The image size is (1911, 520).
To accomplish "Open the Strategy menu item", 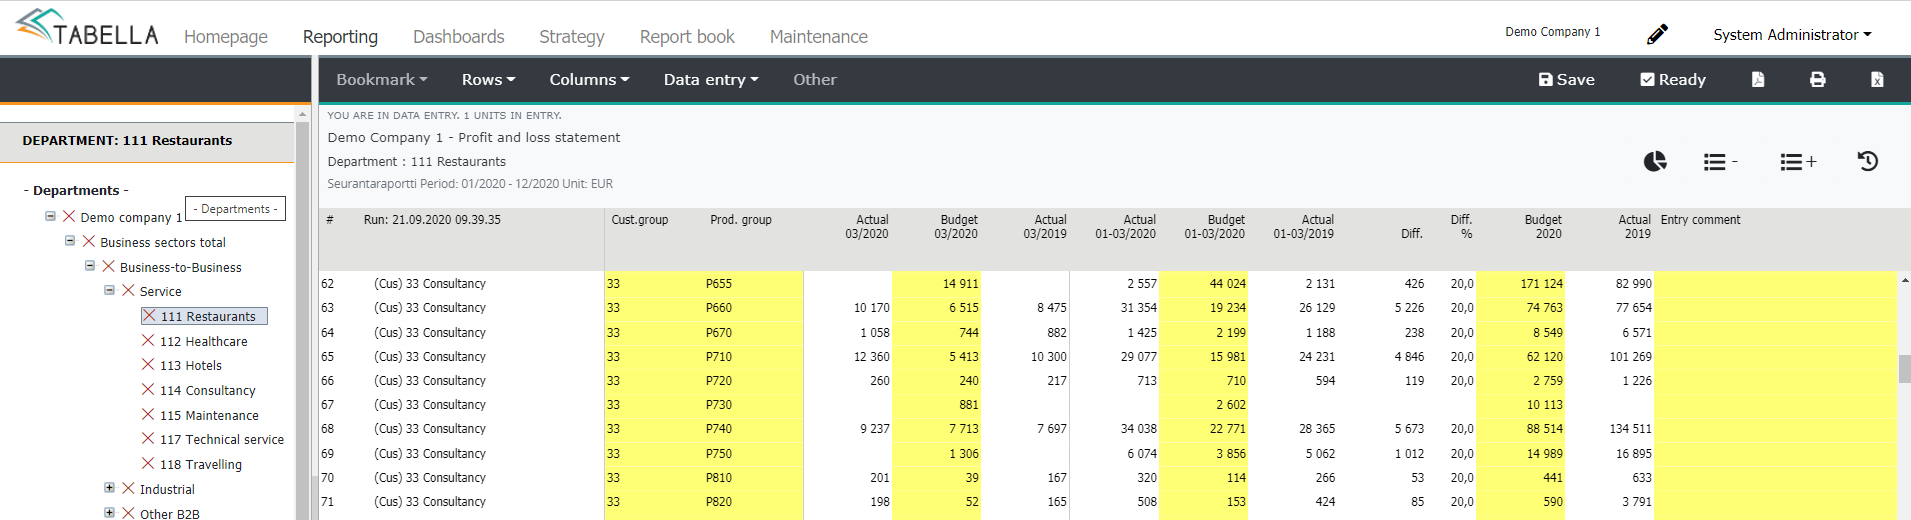I will (x=571, y=36).
